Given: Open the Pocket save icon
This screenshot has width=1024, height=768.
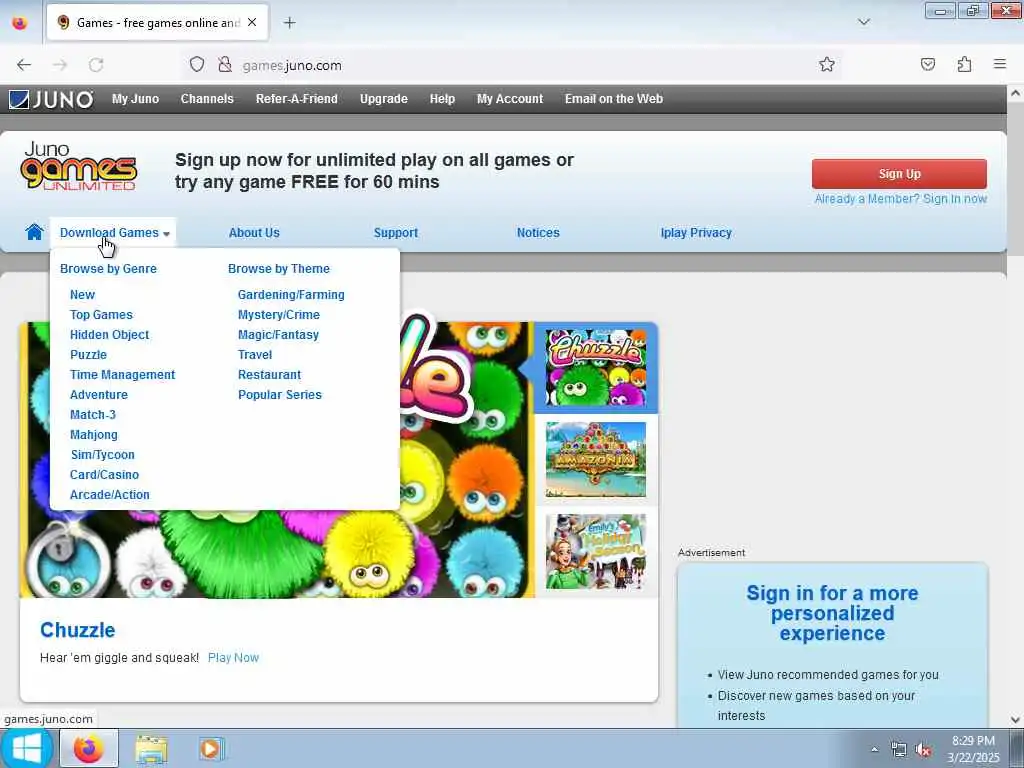Looking at the screenshot, I should tap(927, 64).
